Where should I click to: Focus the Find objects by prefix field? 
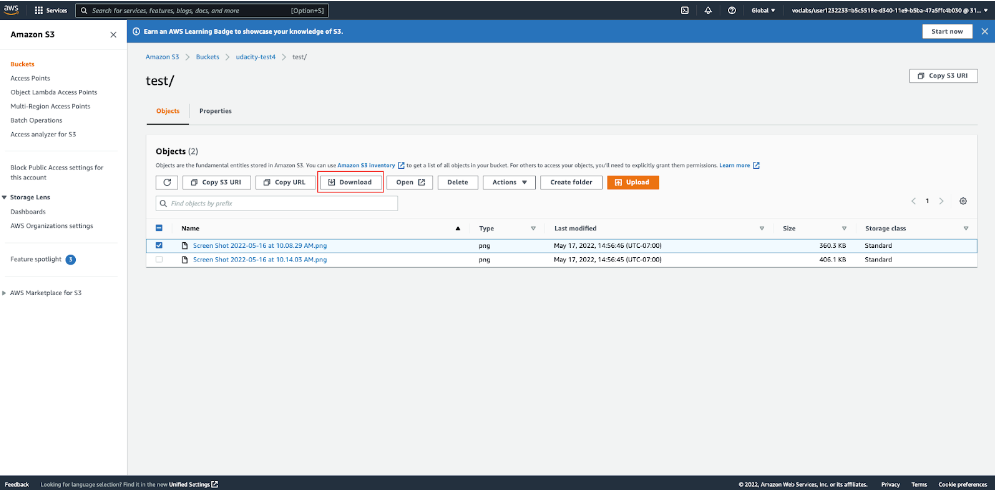point(277,203)
